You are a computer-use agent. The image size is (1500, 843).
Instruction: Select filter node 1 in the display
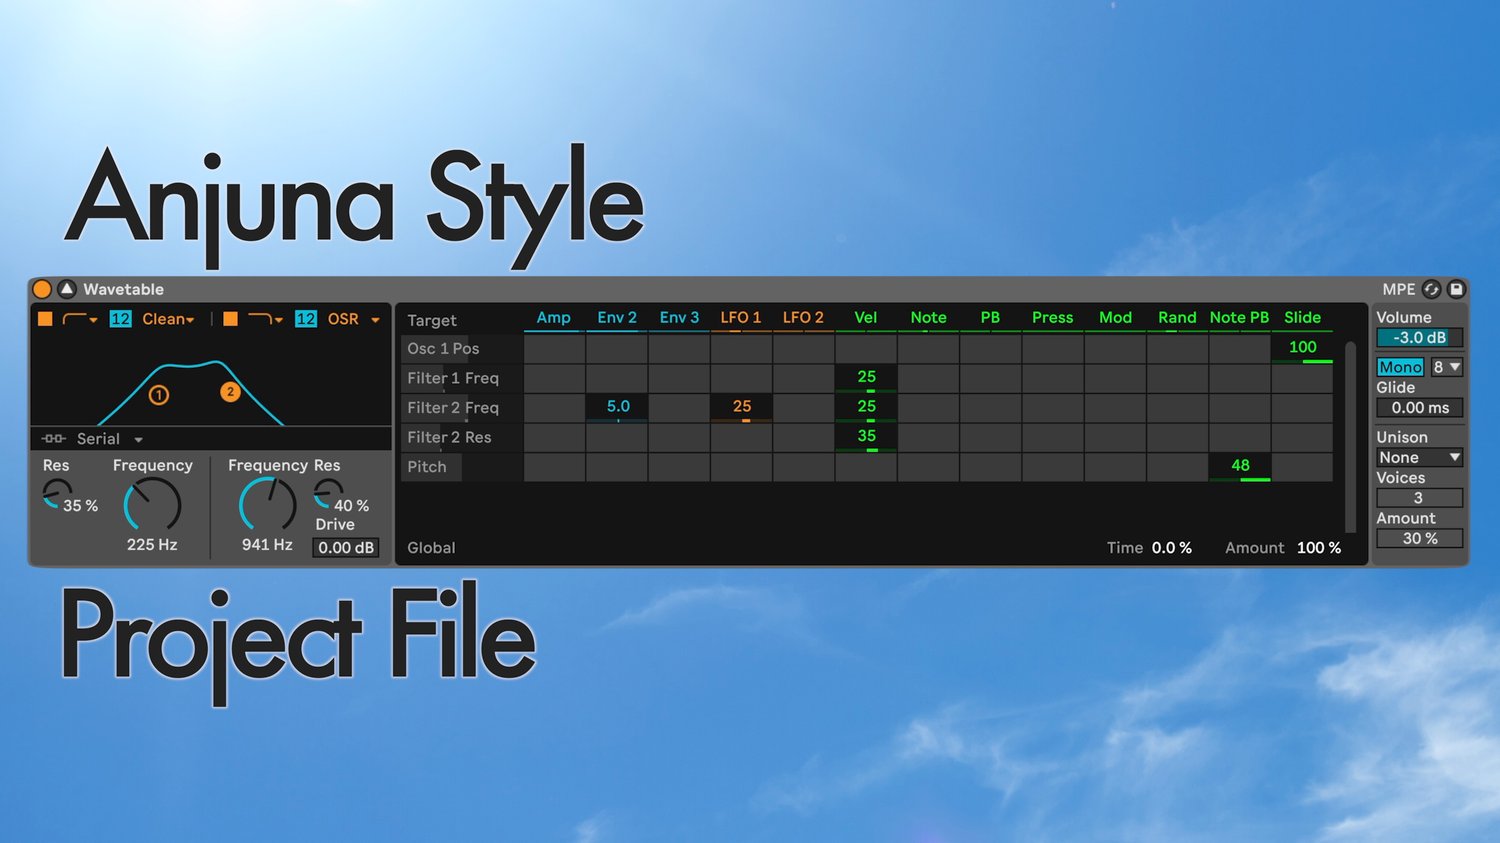[158, 395]
